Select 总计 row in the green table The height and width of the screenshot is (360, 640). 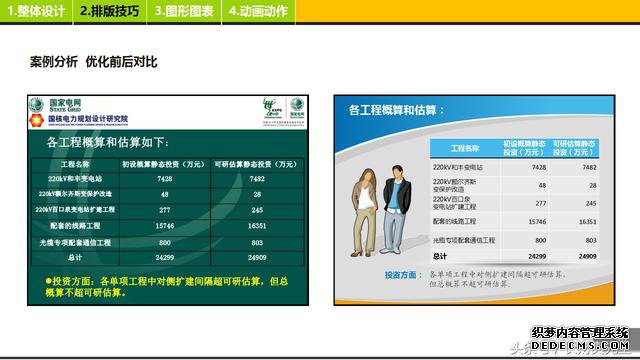point(167,258)
